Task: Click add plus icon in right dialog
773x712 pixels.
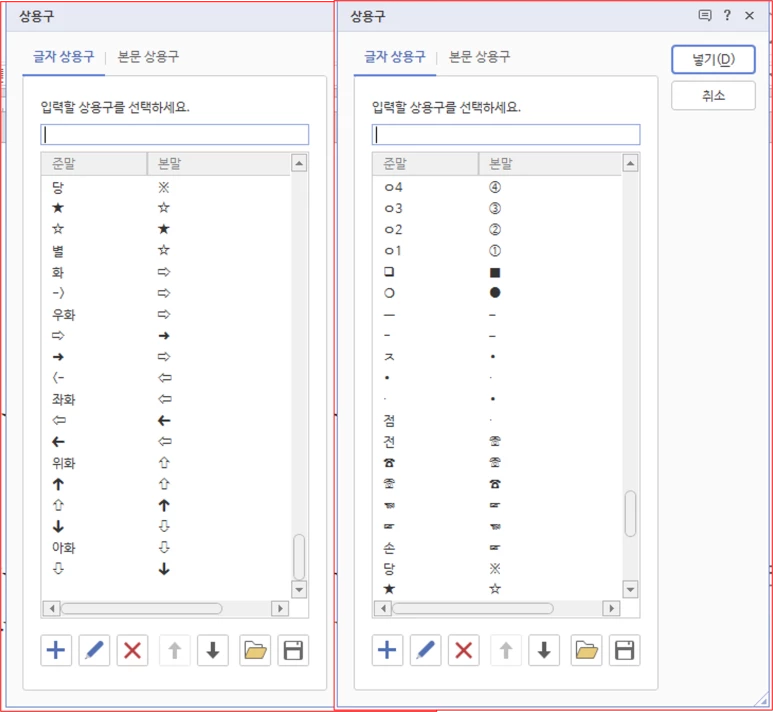Action: (x=387, y=650)
